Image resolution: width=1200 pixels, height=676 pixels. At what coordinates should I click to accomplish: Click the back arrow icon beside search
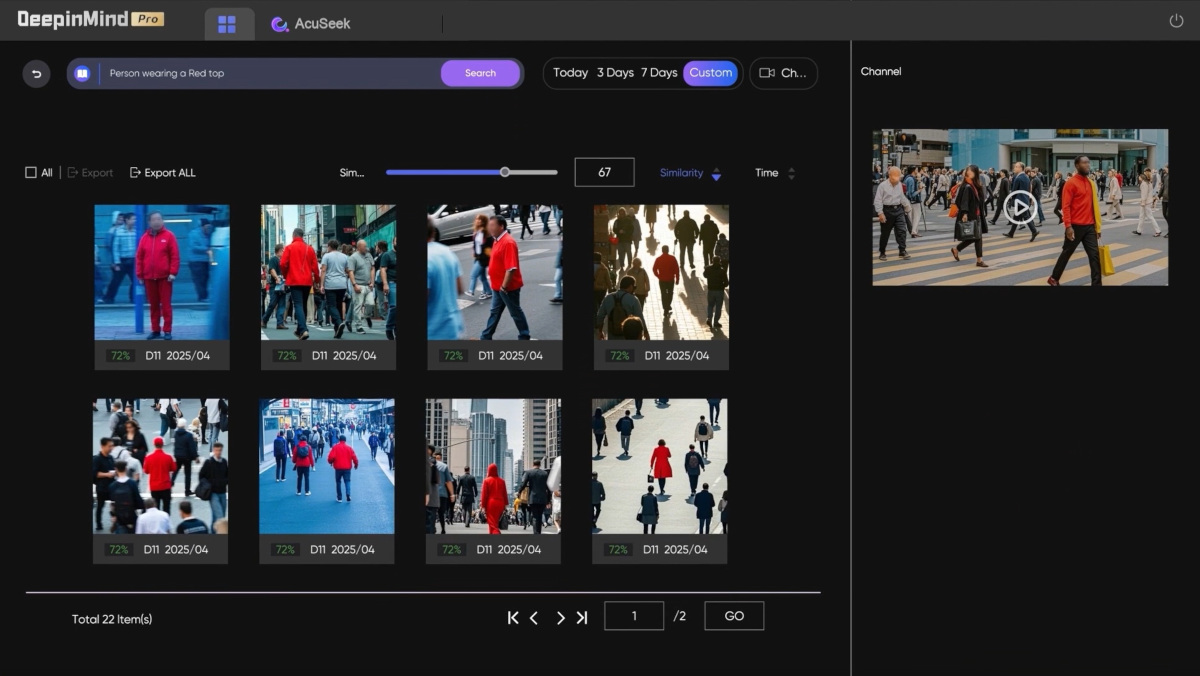[36, 74]
